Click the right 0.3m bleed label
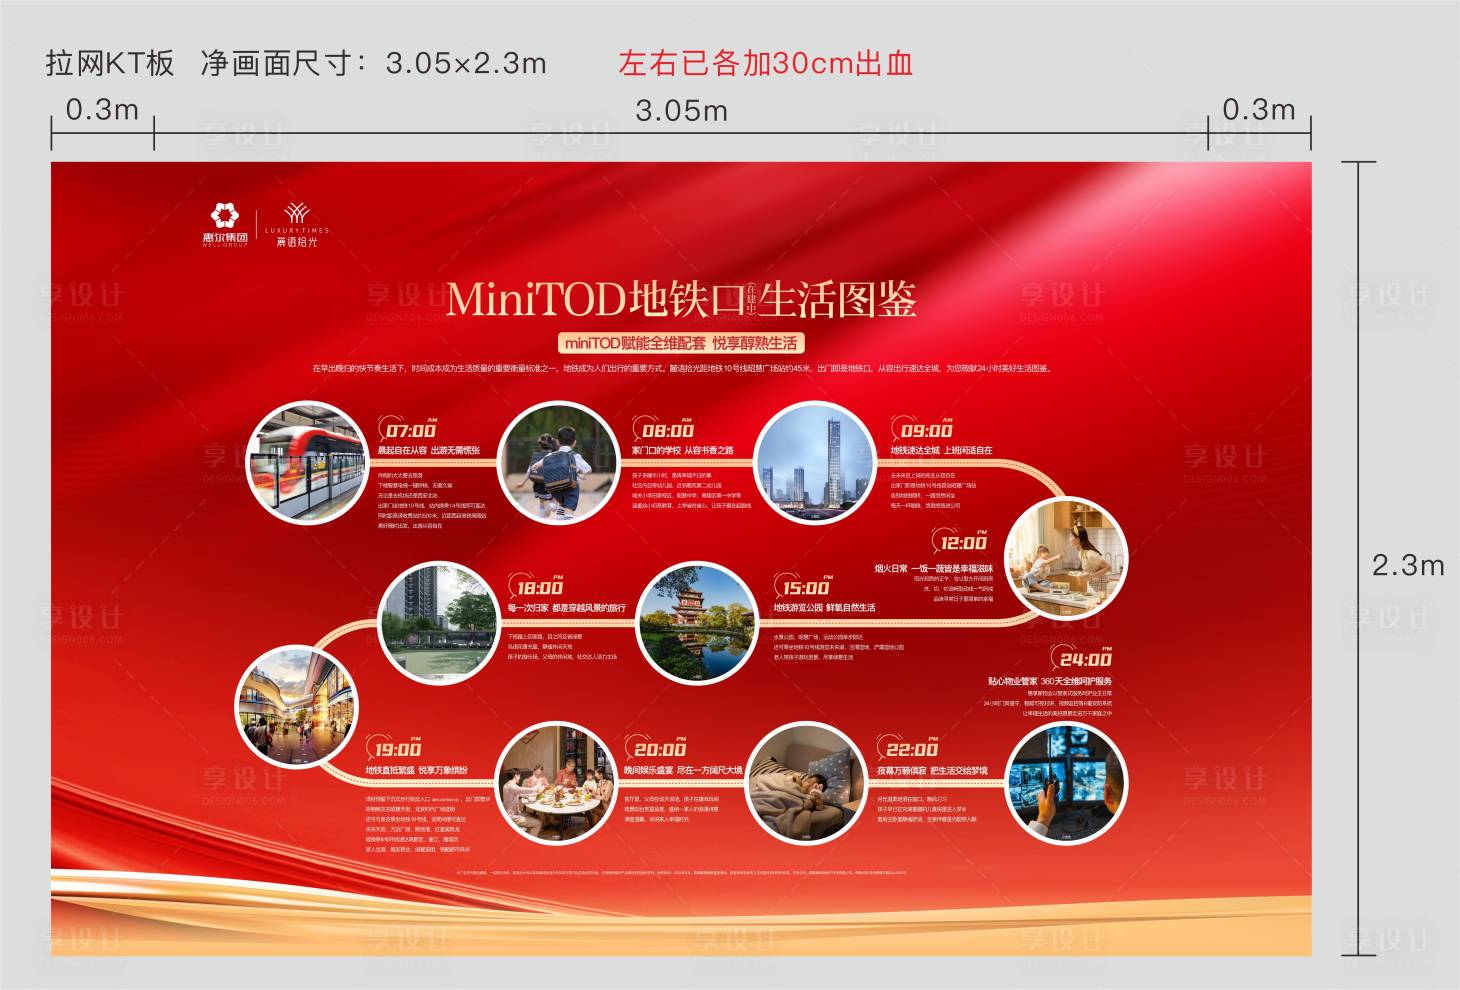The width and height of the screenshot is (1460, 990). (1259, 109)
